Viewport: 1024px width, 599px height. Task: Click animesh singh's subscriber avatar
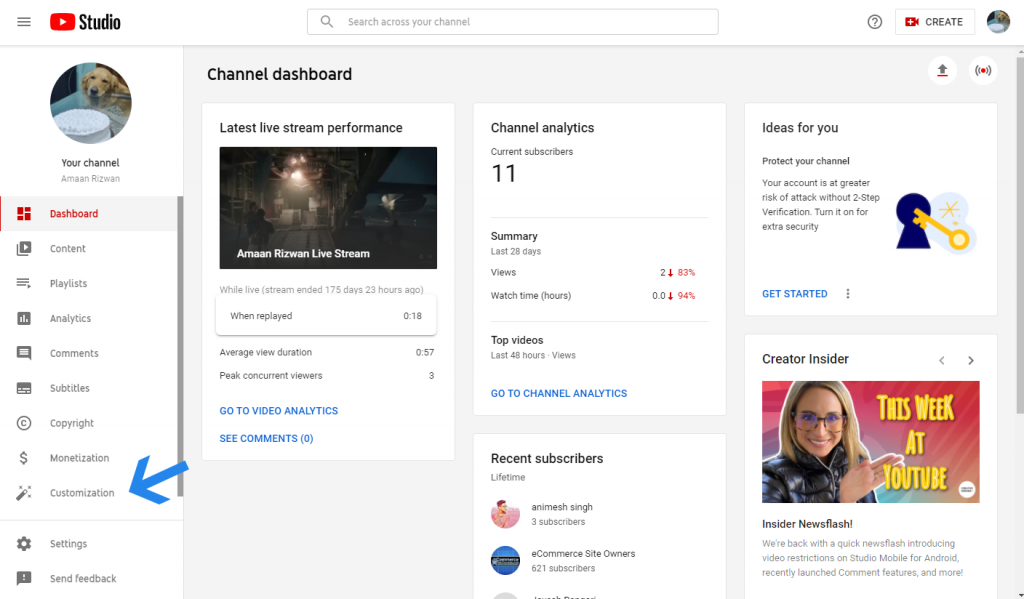pyautogui.click(x=505, y=514)
